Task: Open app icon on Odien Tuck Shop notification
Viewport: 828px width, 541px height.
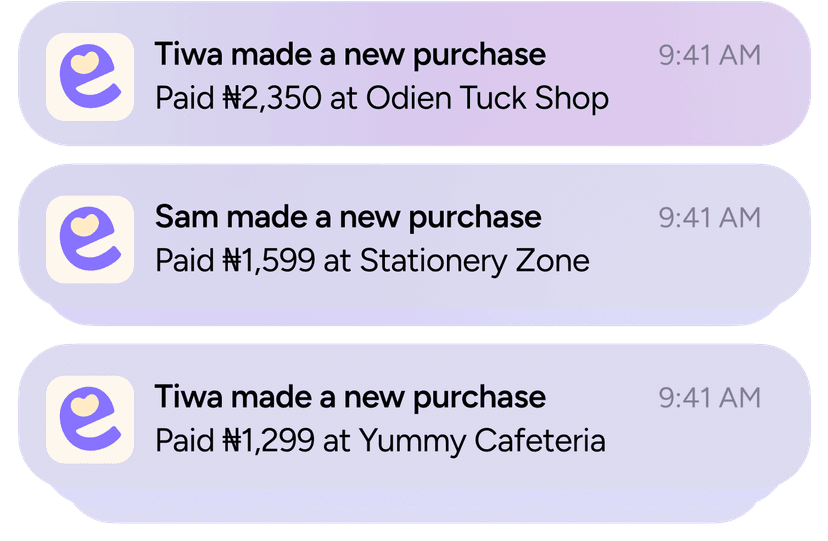Action: tap(90, 77)
